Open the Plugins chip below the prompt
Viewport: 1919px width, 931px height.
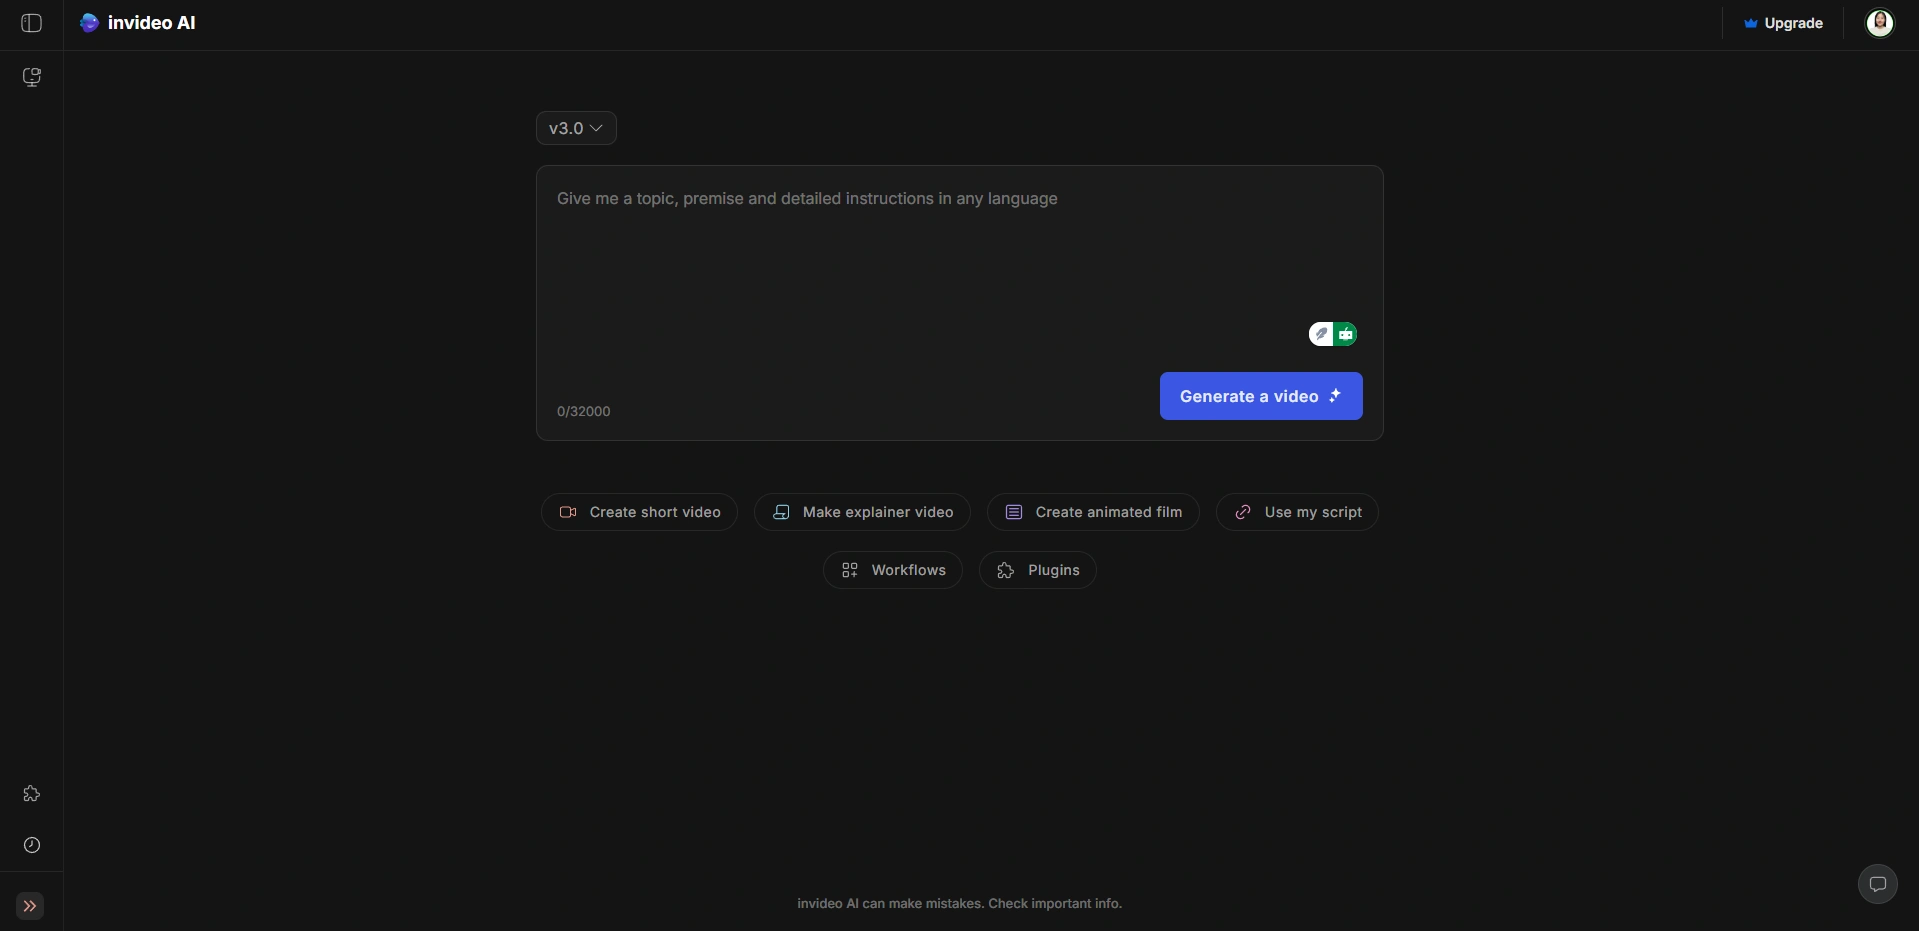click(x=1038, y=570)
